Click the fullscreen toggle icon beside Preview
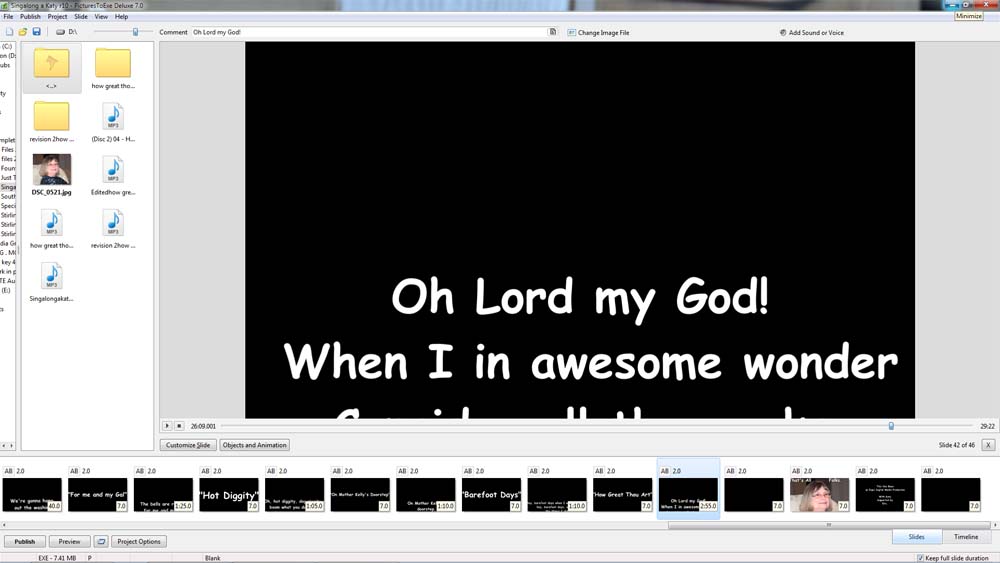The width and height of the screenshot is (1000, 563). [x=101, y=541]
